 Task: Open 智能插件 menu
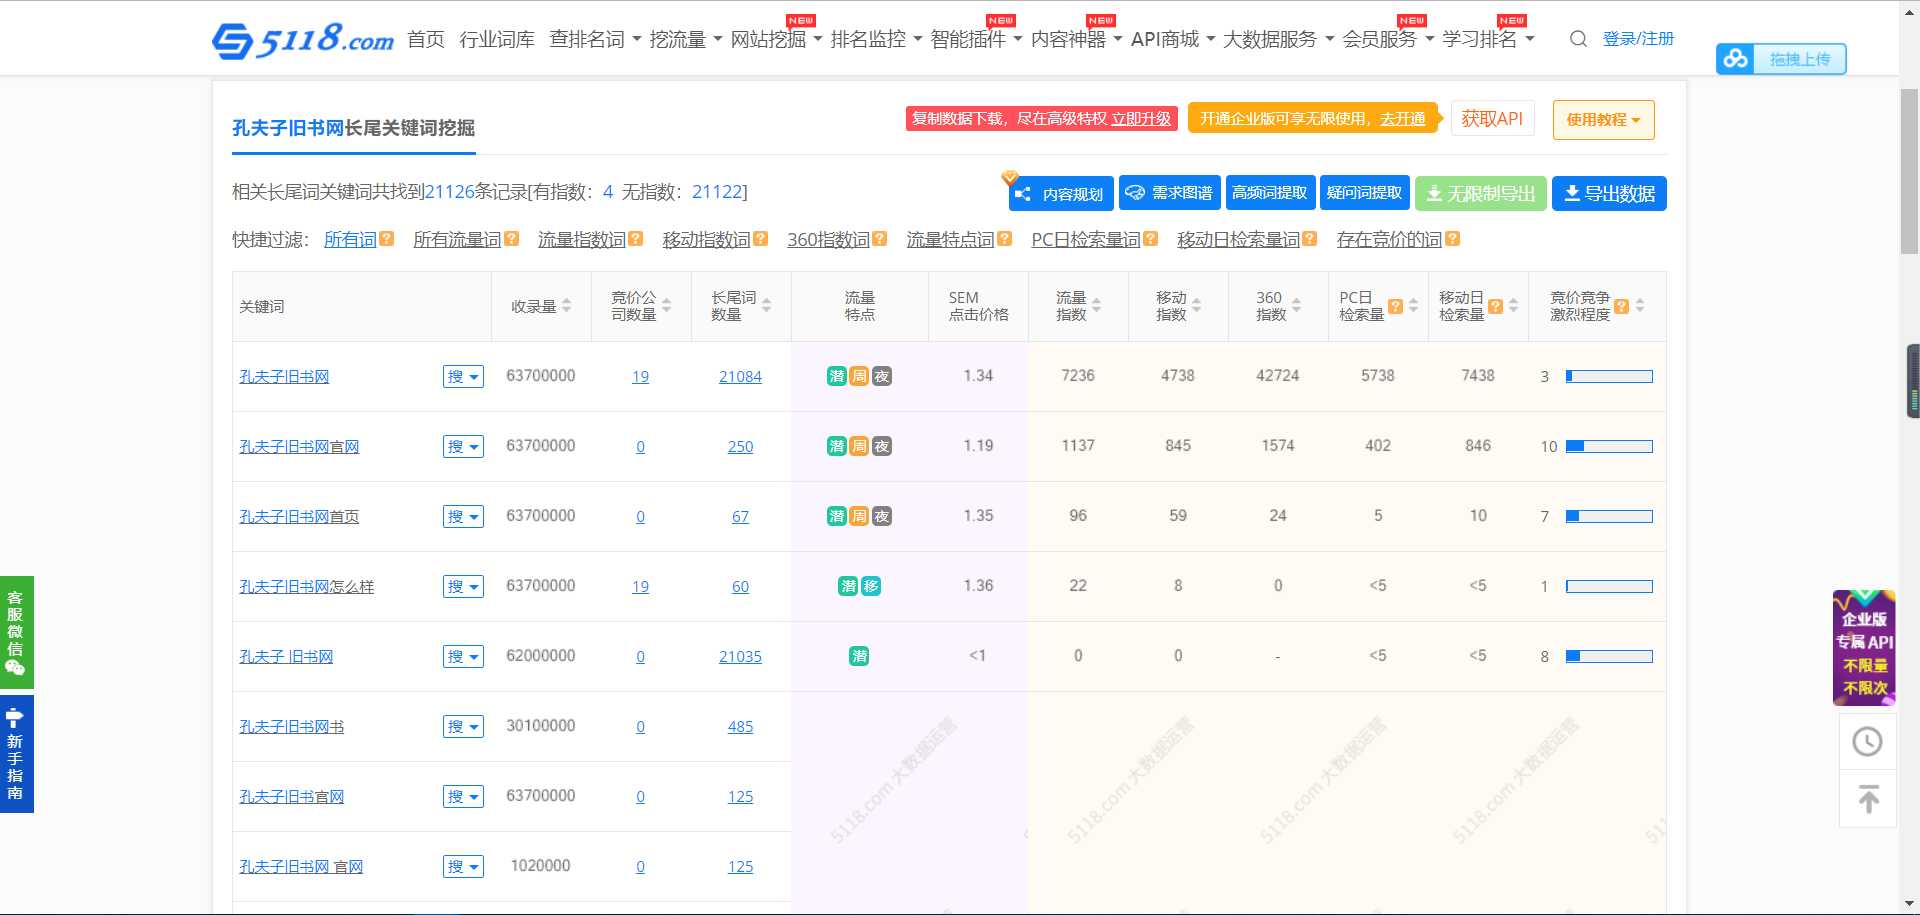click(x=976, y=39)
